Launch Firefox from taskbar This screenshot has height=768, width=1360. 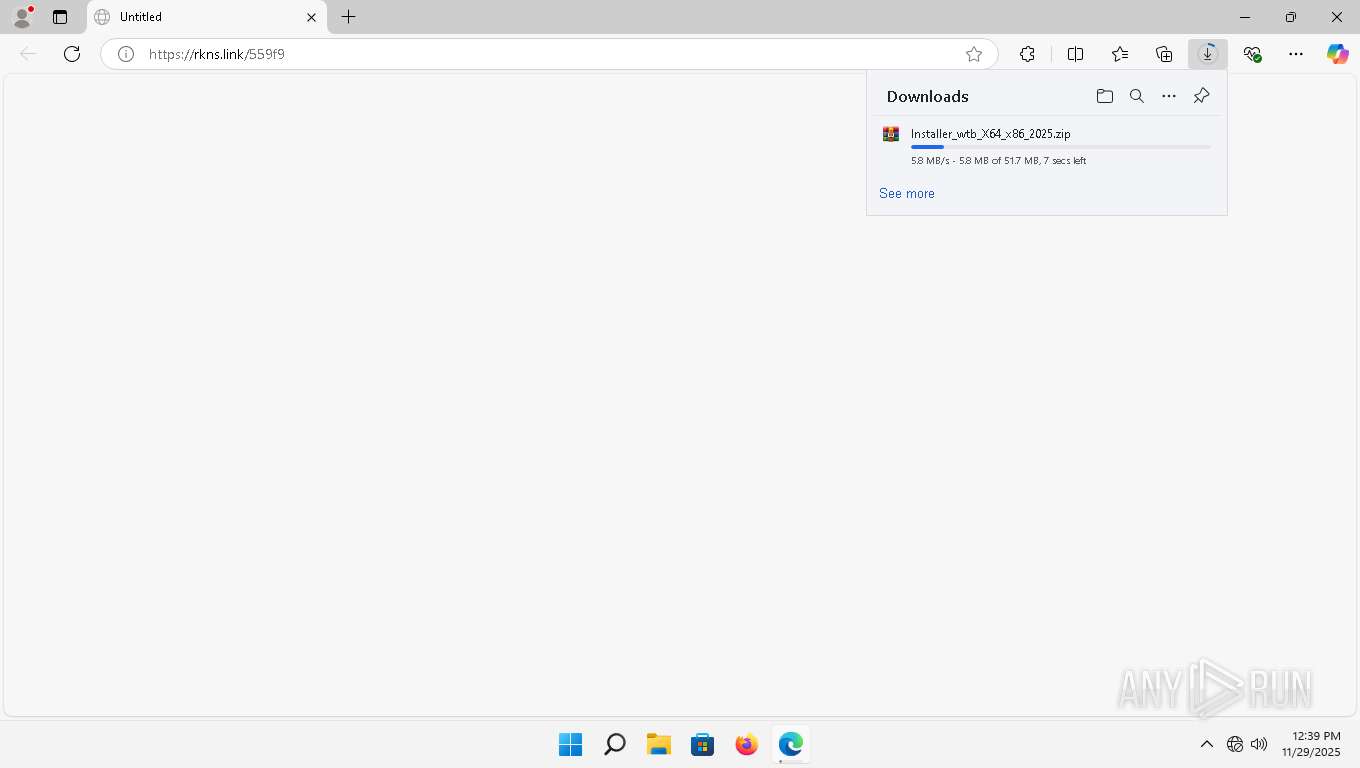(747, 745)
